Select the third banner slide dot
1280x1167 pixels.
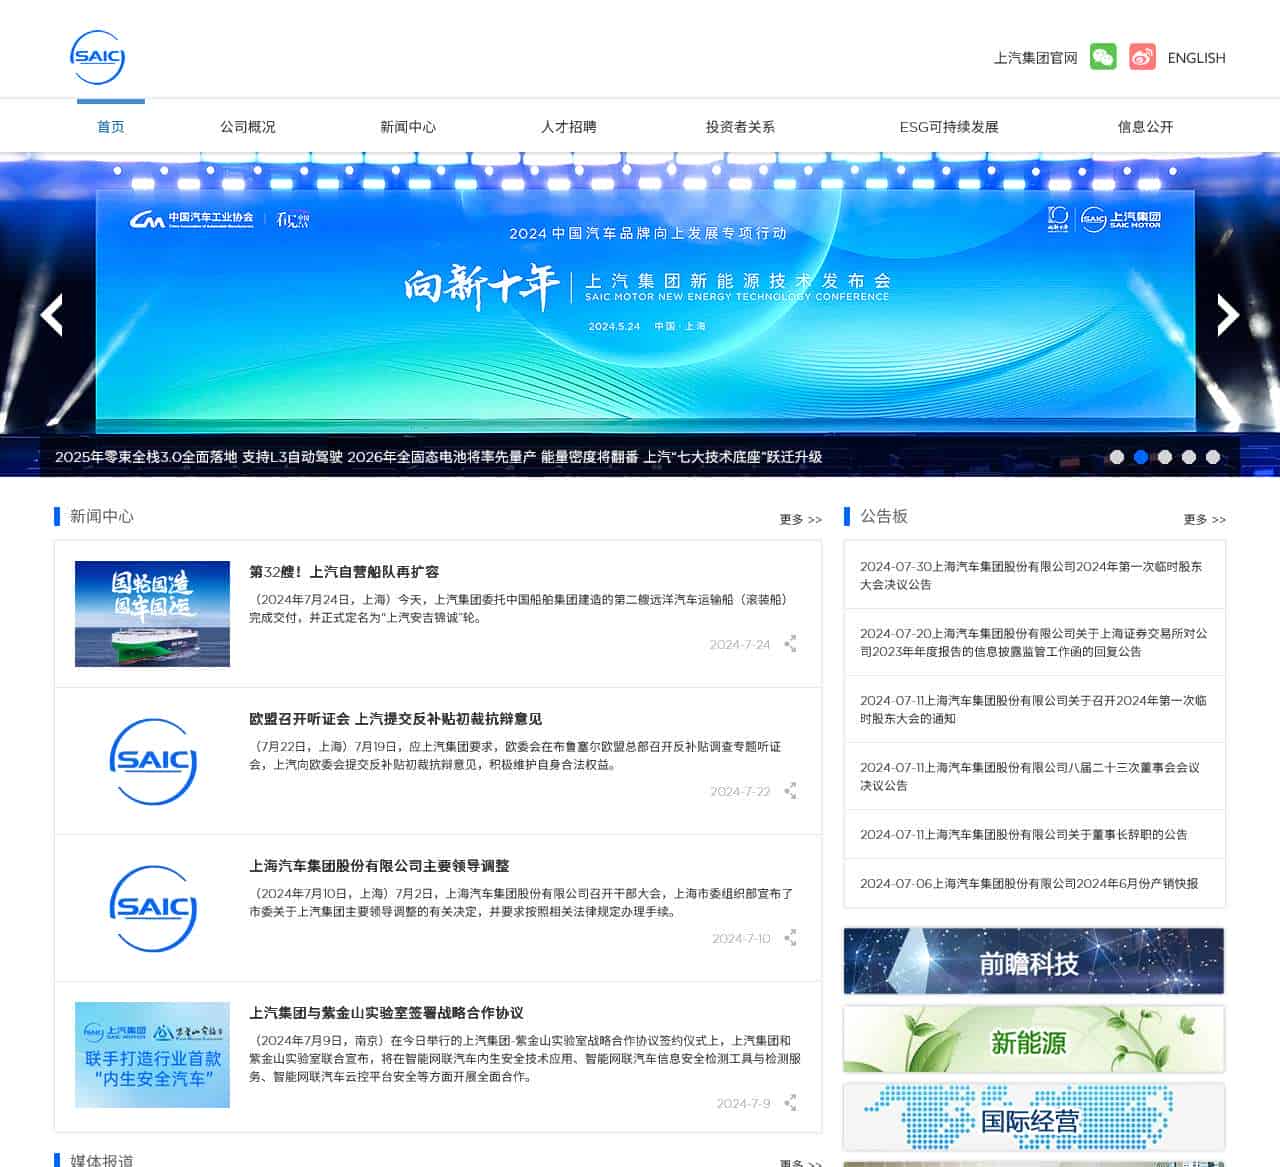pyautogui.click(x=1165, y=457)
